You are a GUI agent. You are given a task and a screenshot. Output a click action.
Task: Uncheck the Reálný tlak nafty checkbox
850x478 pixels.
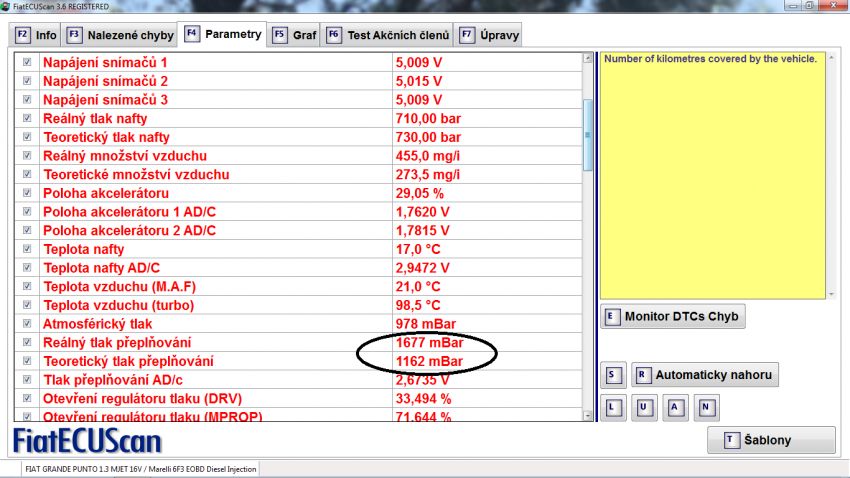pos(27,118)
